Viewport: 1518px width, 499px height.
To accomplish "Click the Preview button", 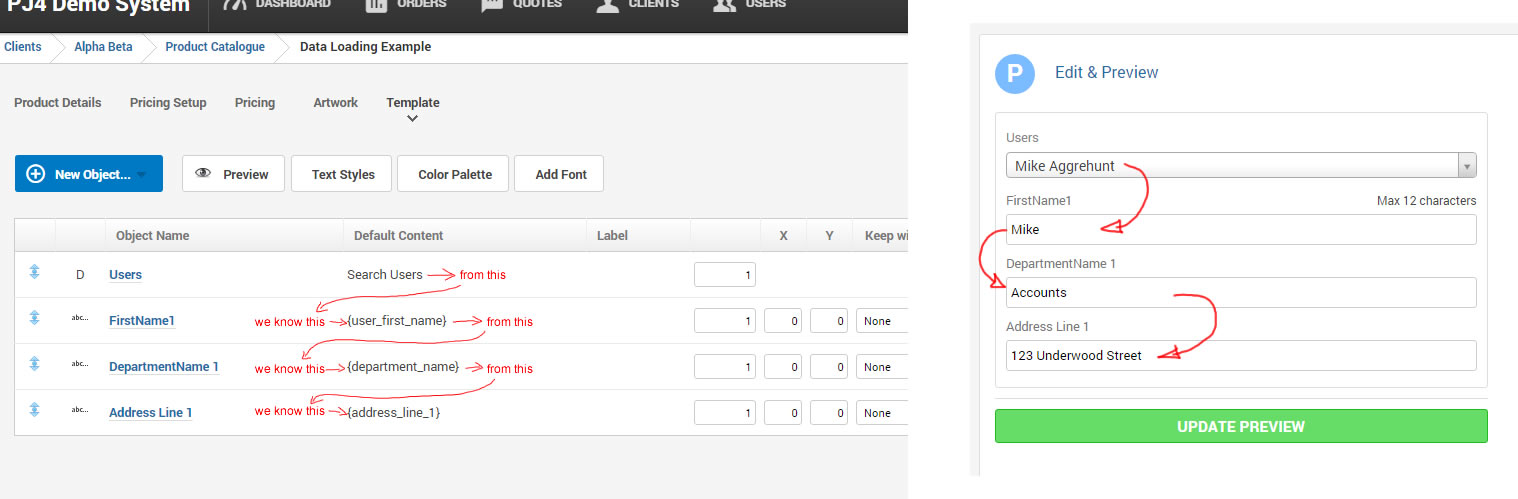I will (x=233, y=174).
